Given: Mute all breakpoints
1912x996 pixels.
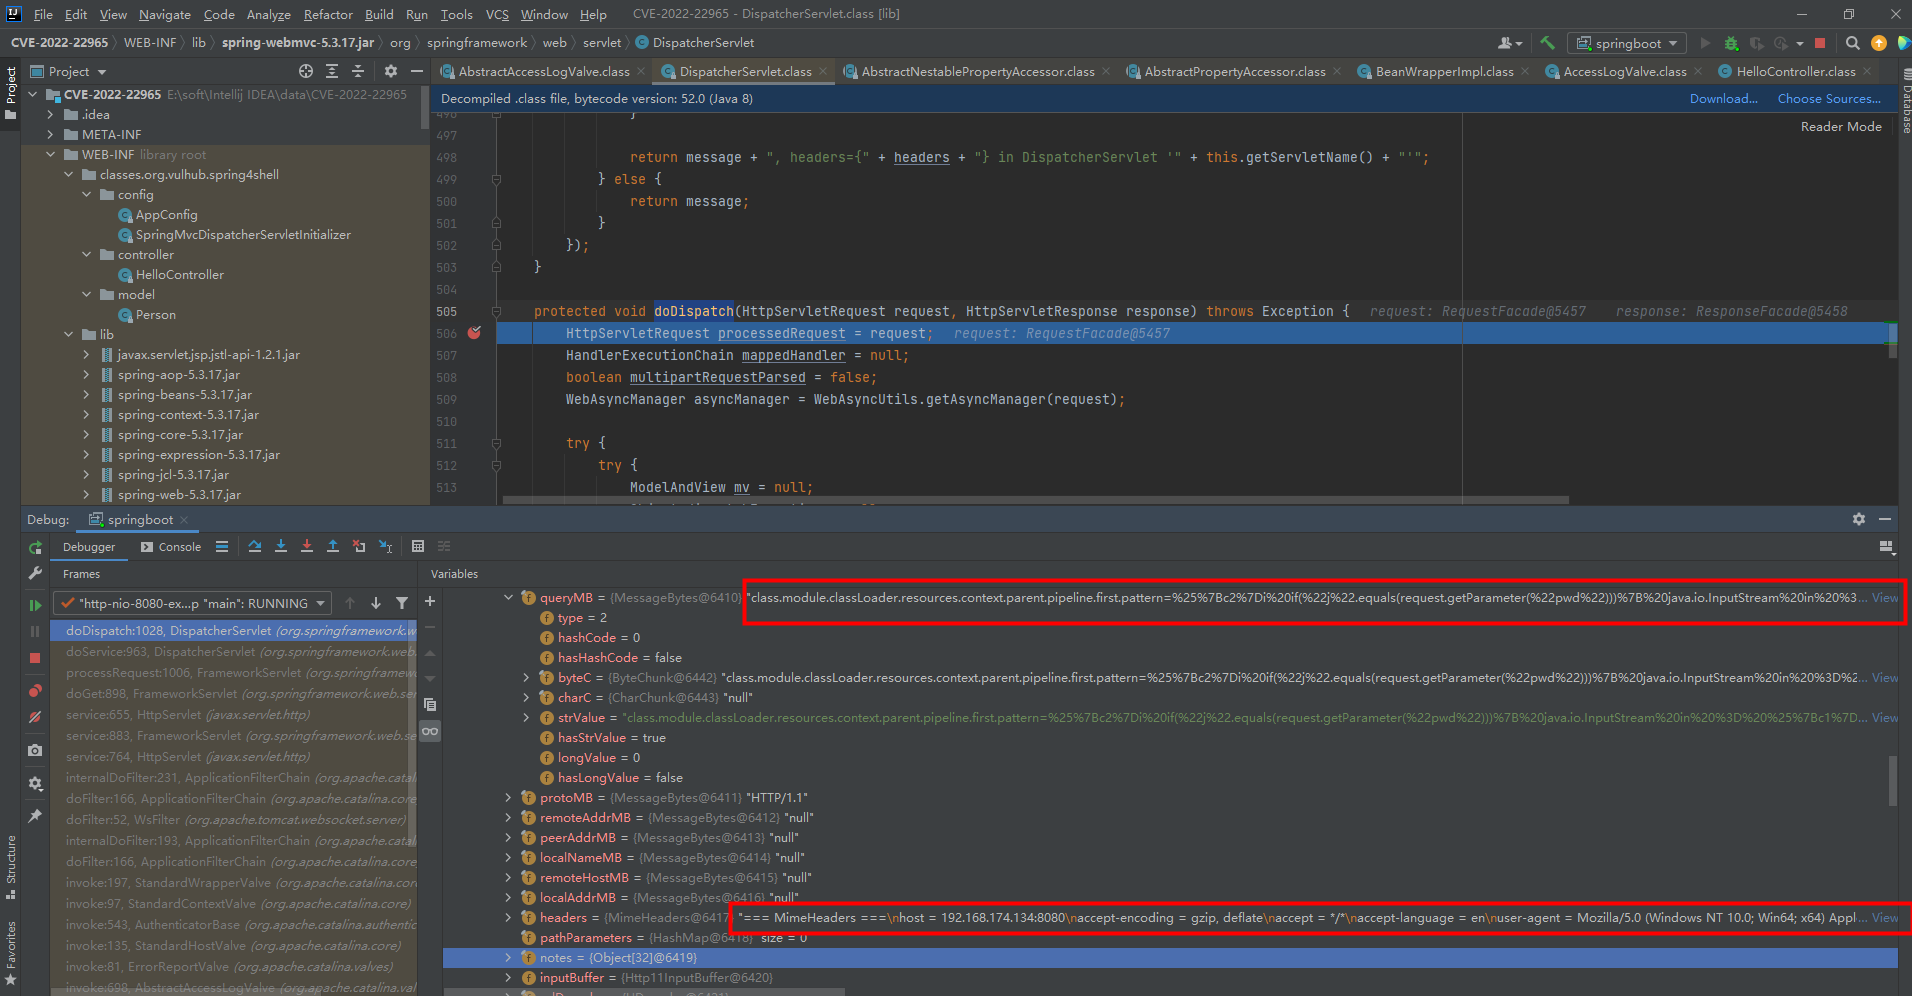Looking at the screenshot, I should [x=35, y=716].
